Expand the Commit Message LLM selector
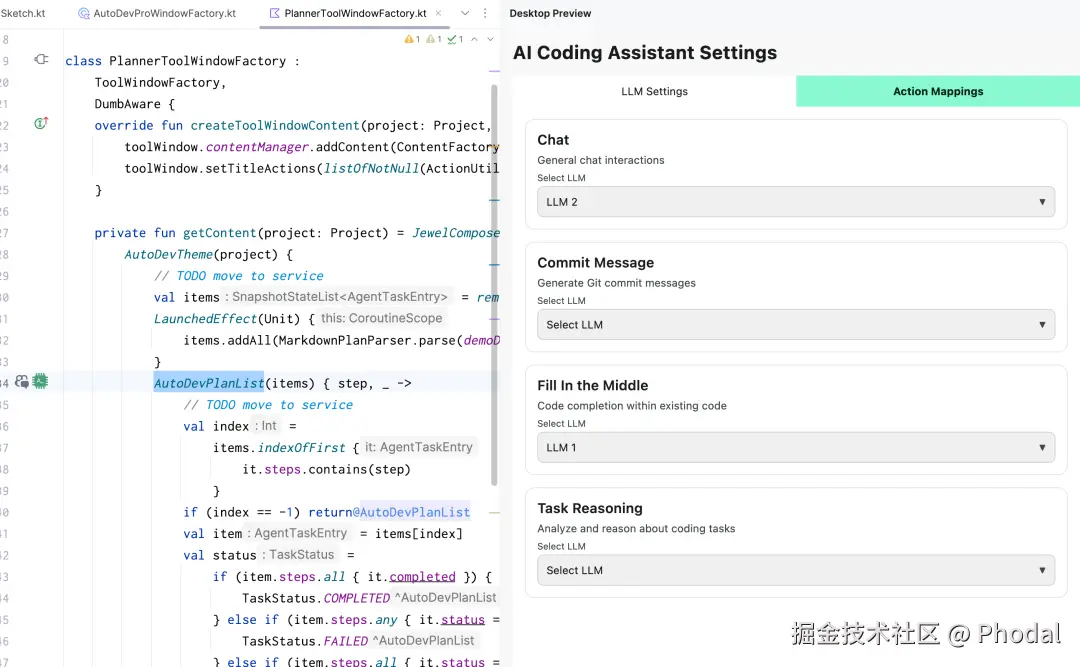The image size is (1080, 667). (x=795, y=325)
